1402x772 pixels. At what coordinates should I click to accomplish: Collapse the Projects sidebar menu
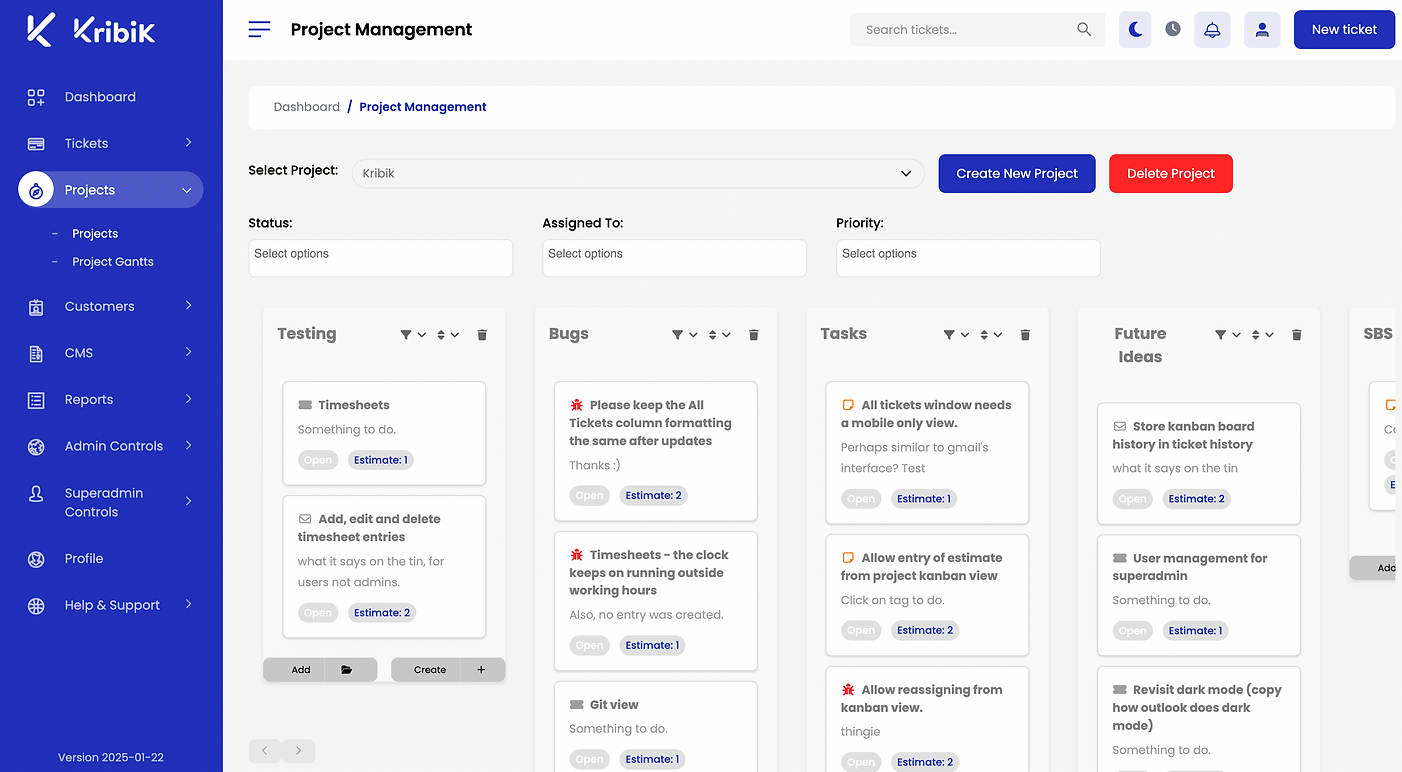pos(110,190)
